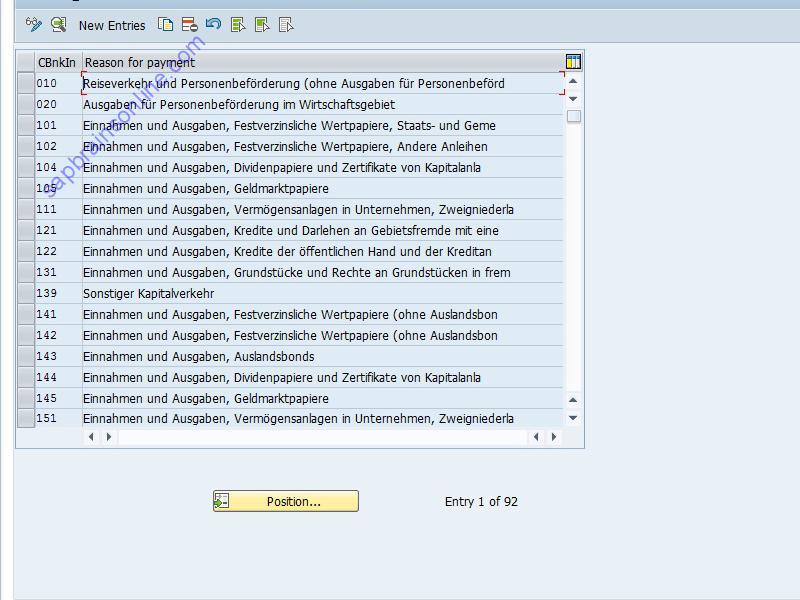
Task: Select all entries with Select All icon
Action: (237, 25)
